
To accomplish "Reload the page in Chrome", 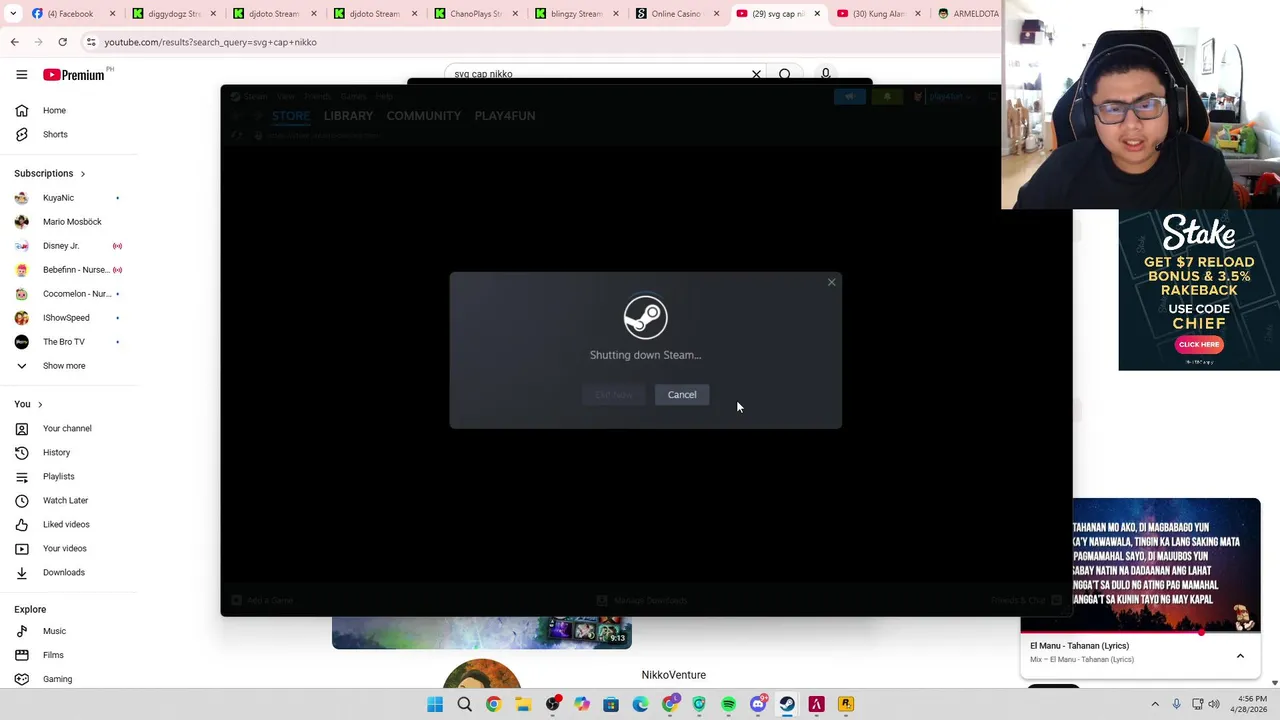I will 62,42.
